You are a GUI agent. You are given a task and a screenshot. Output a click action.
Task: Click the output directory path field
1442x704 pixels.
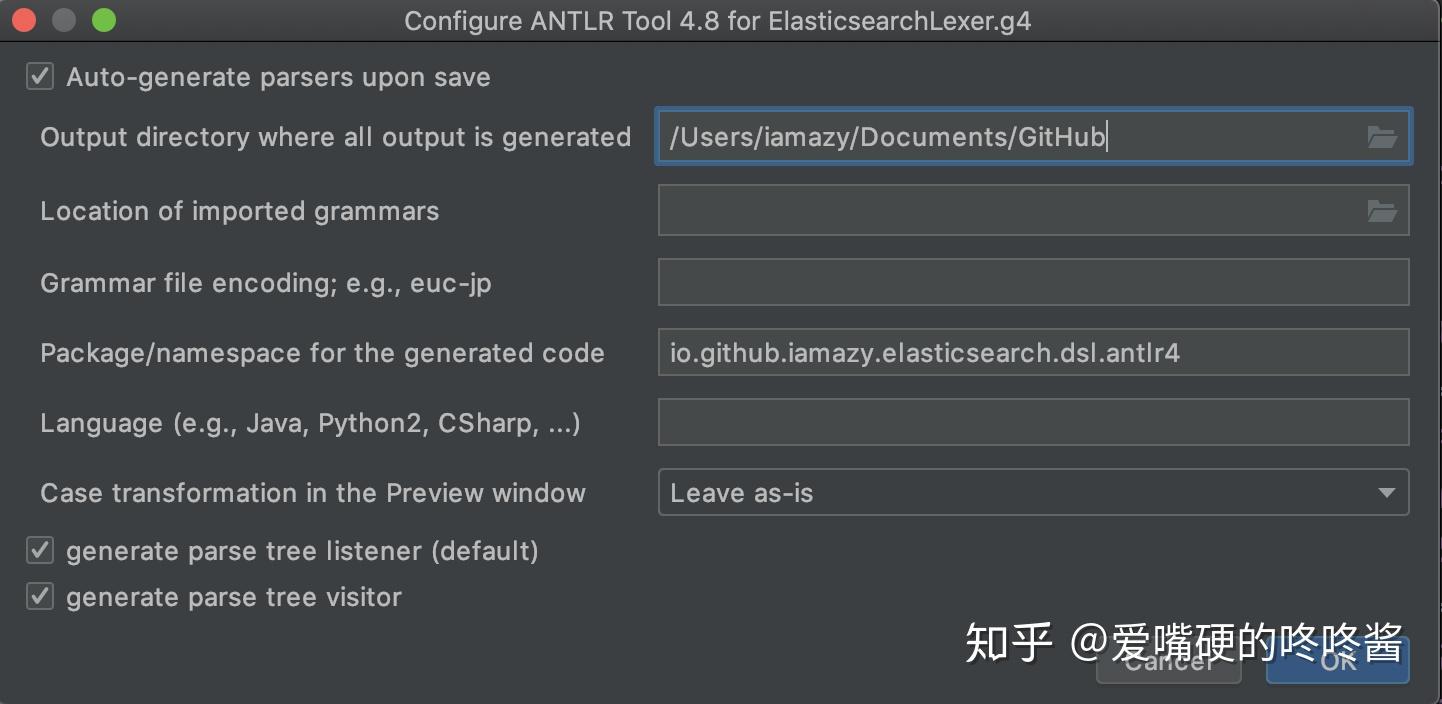coord(1010,137)
